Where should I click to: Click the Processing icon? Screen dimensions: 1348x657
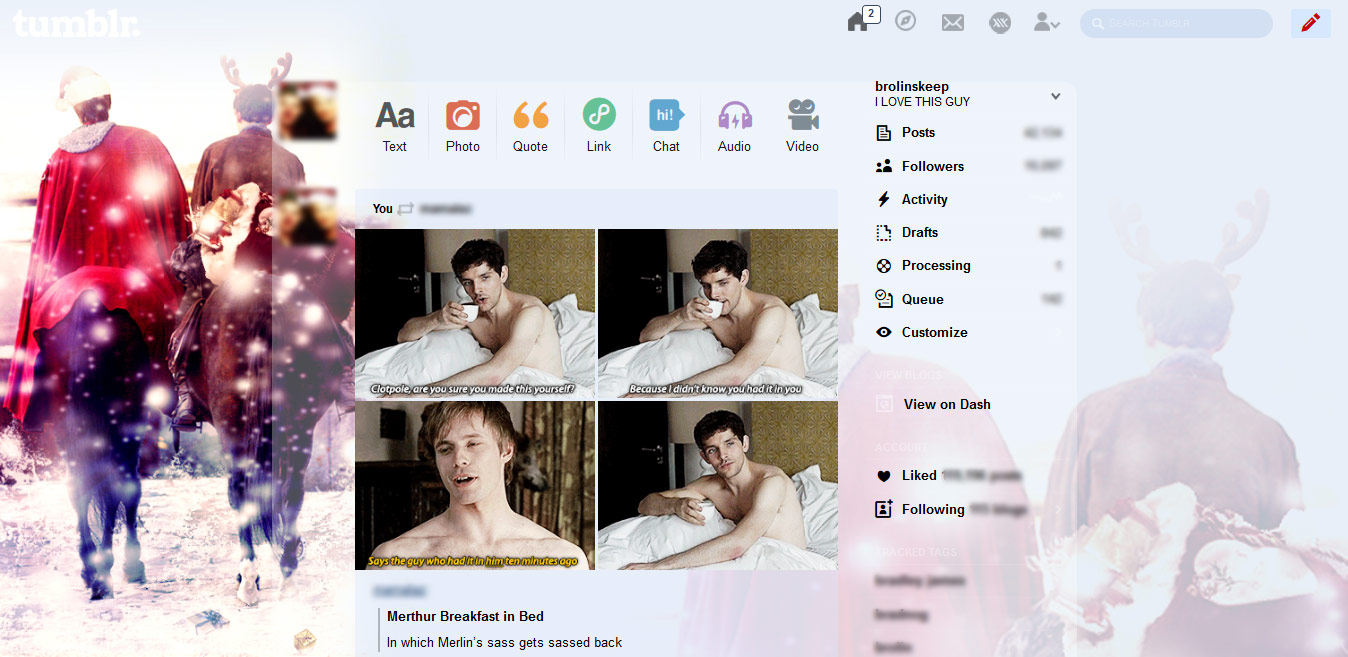coord(883,266)
